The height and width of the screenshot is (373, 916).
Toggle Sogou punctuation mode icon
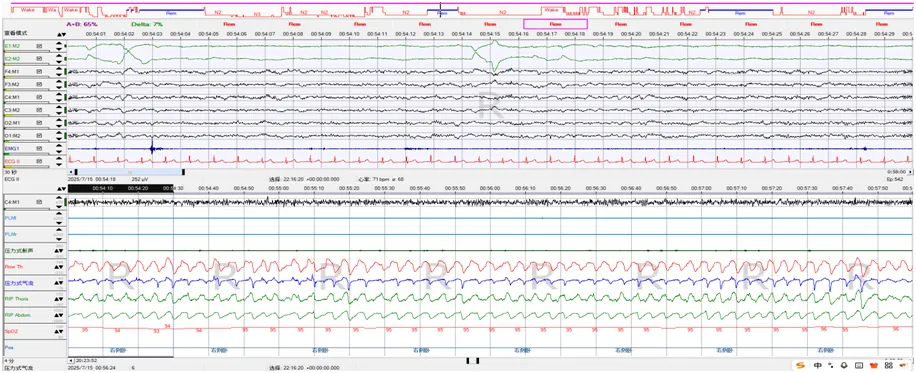(x=830, y=365)
